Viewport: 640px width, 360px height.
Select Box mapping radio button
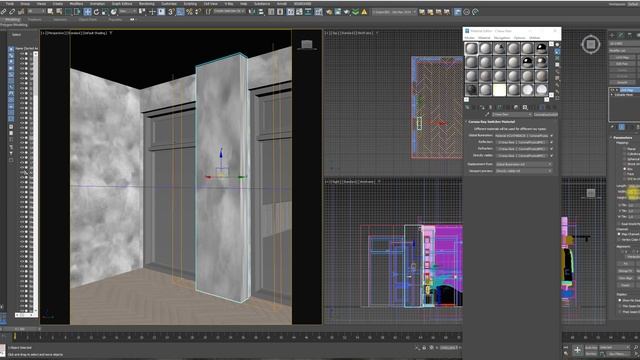pos(624,169)
